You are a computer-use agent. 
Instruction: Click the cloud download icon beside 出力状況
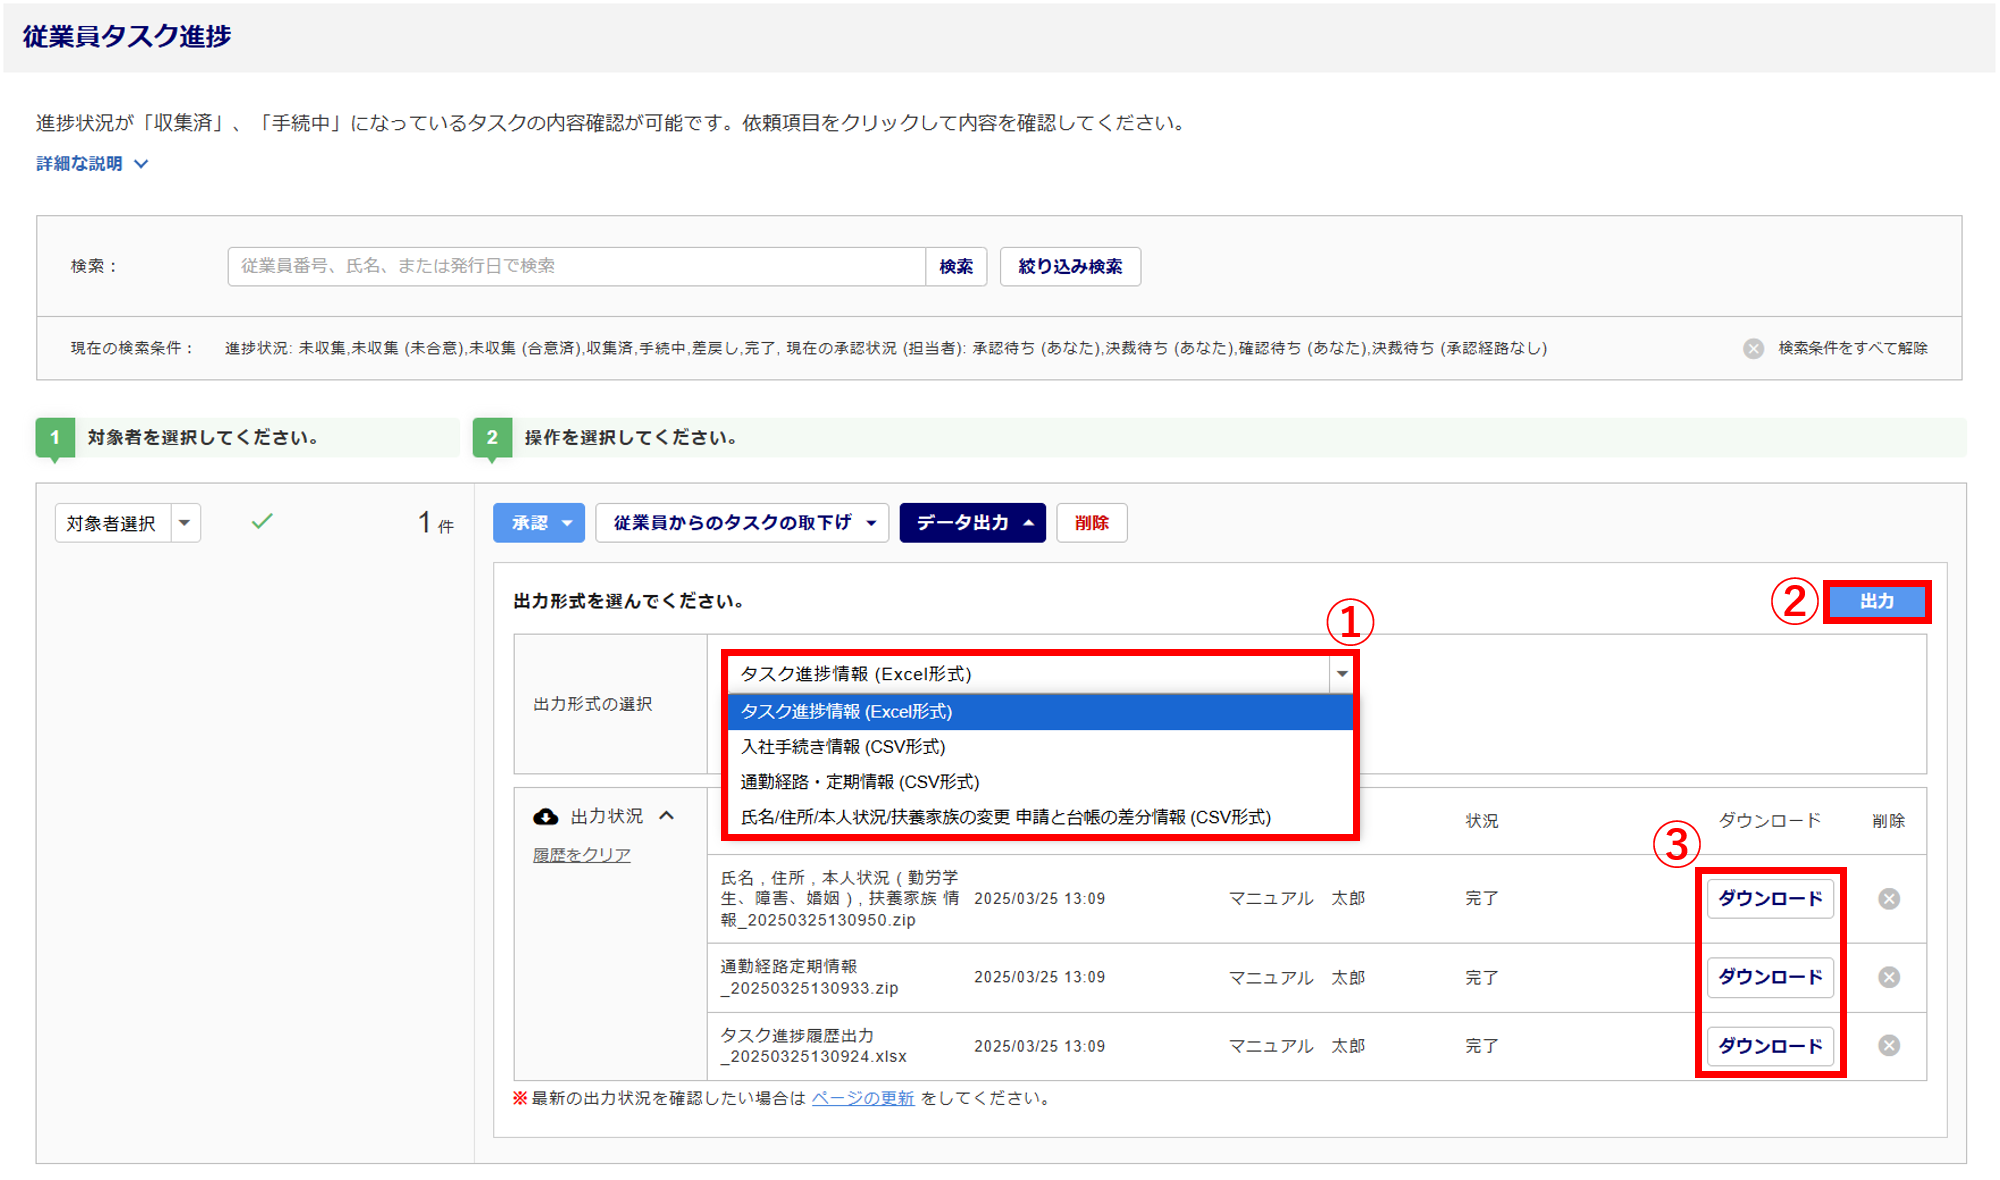[x=545, y=817]
